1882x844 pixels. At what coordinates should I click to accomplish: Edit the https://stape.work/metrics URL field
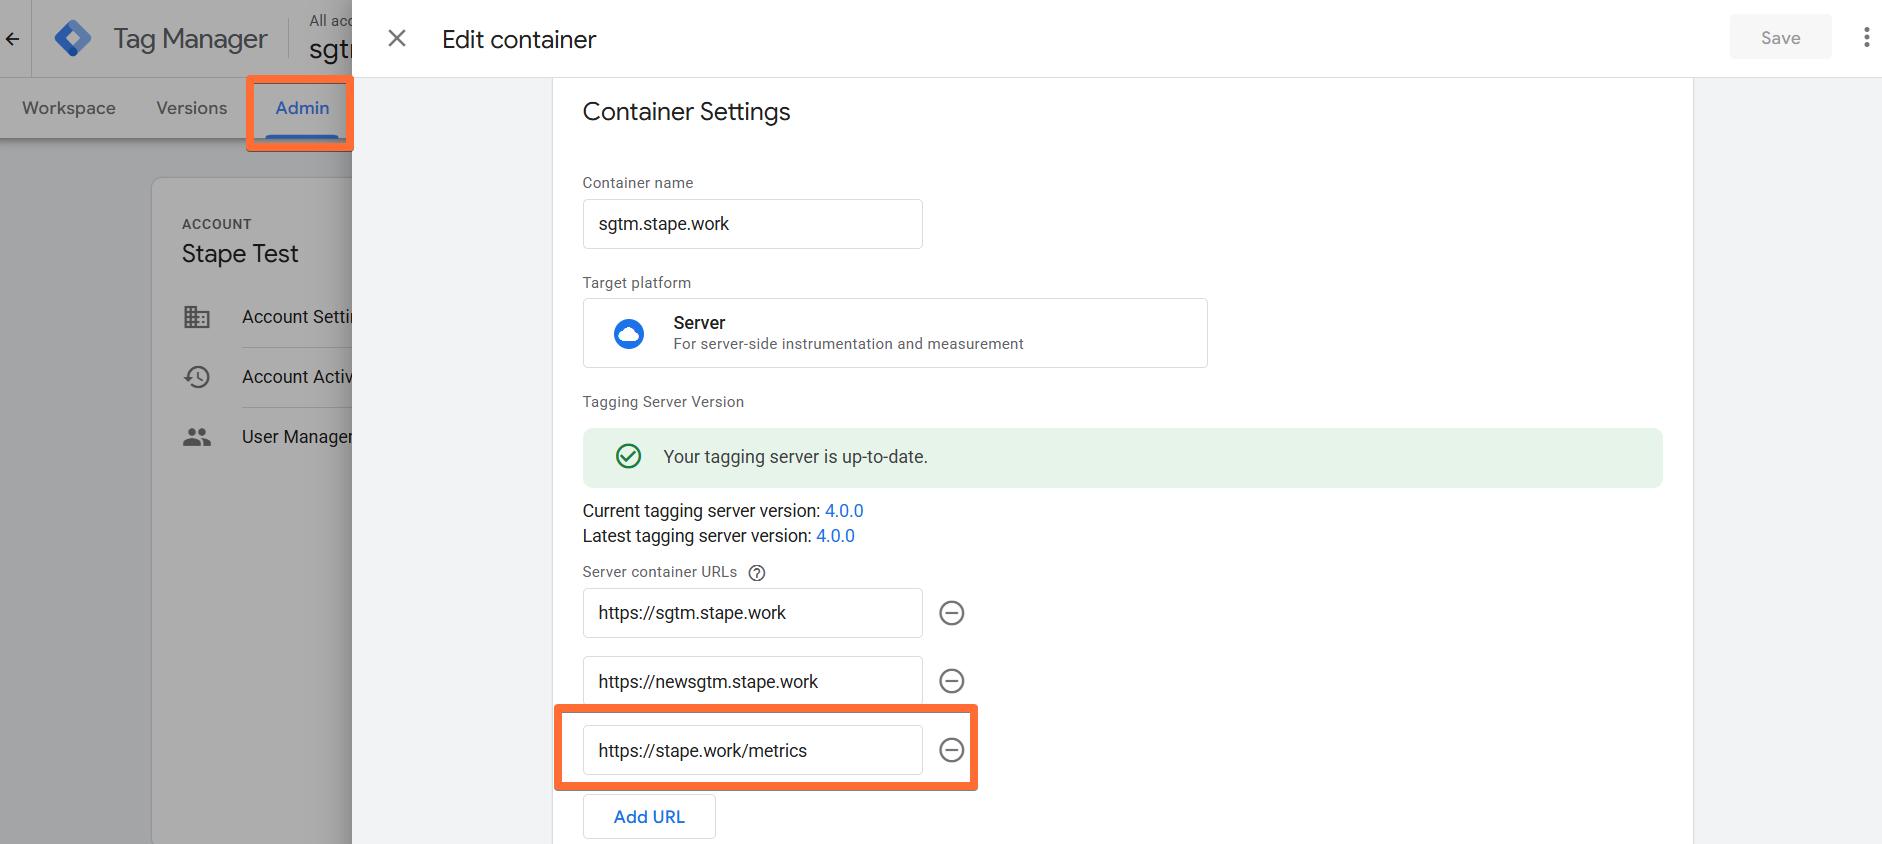coord(752,750)
